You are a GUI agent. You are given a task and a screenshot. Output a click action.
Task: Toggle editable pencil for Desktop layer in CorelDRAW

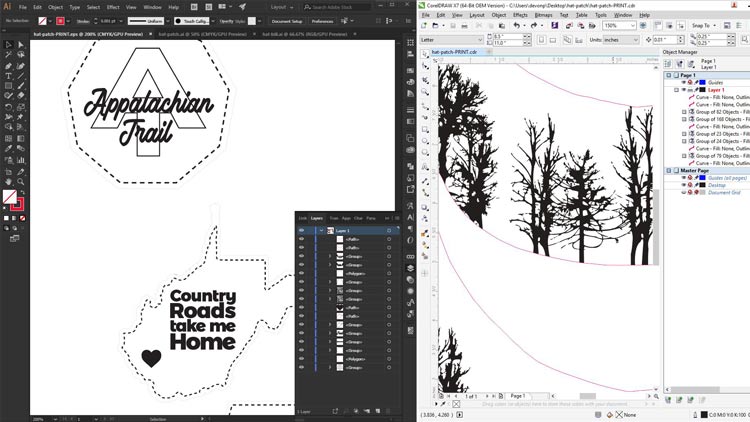tap(696, 185)
